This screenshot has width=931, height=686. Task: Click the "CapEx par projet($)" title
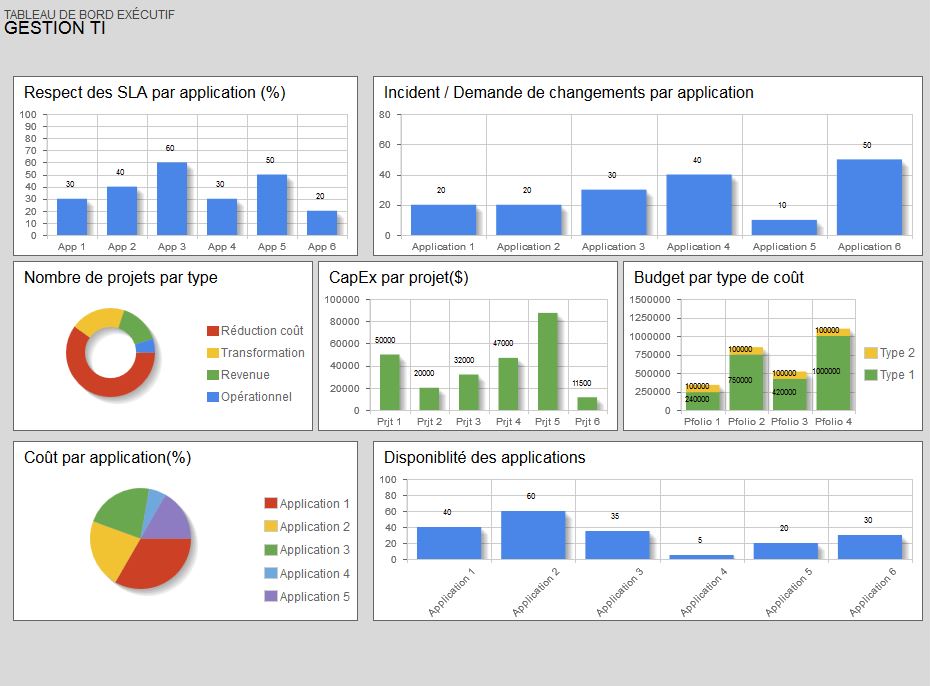click(398, 277)
